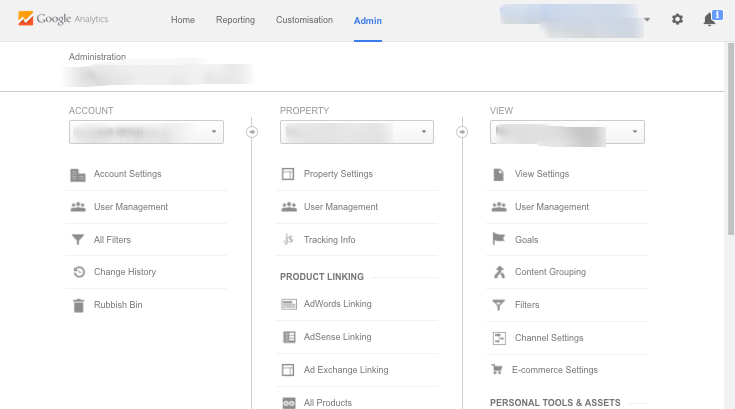
Task: Click the E-commerce Settings cart icon
Action: click(498, 370)
